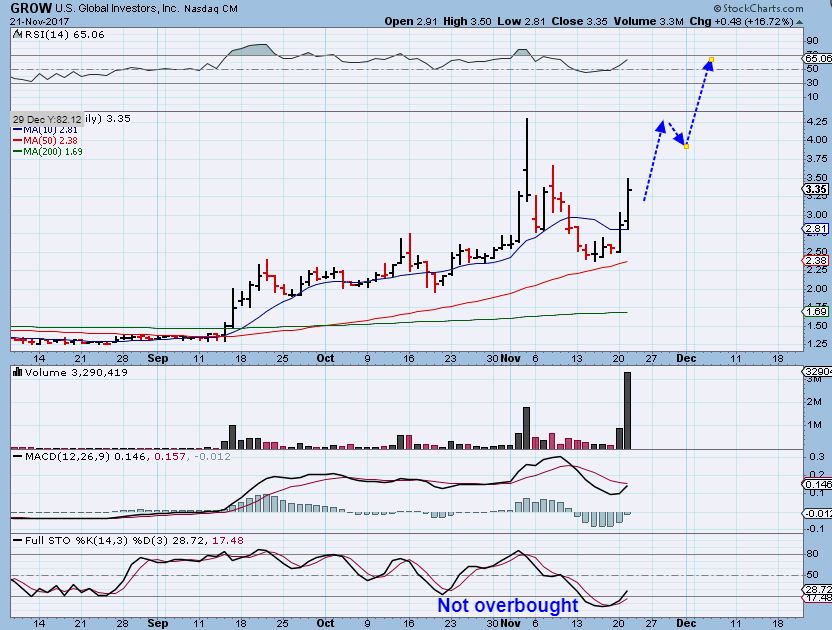This screenshot has height=630, width=832.
Task: Select the U.S. Global Investors, Inc. company name
Action: (x=117, y=8)
